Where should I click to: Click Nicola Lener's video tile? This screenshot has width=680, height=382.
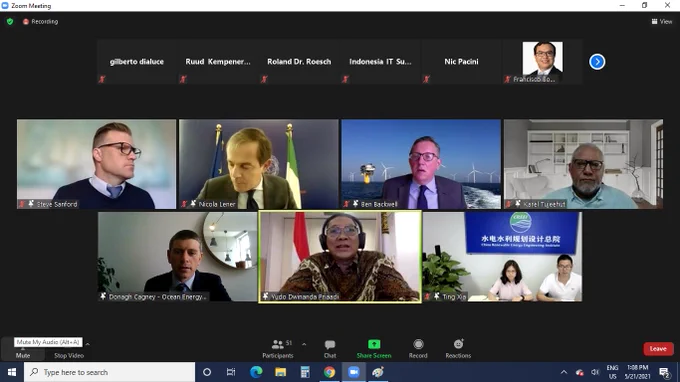tap(259, 164)
